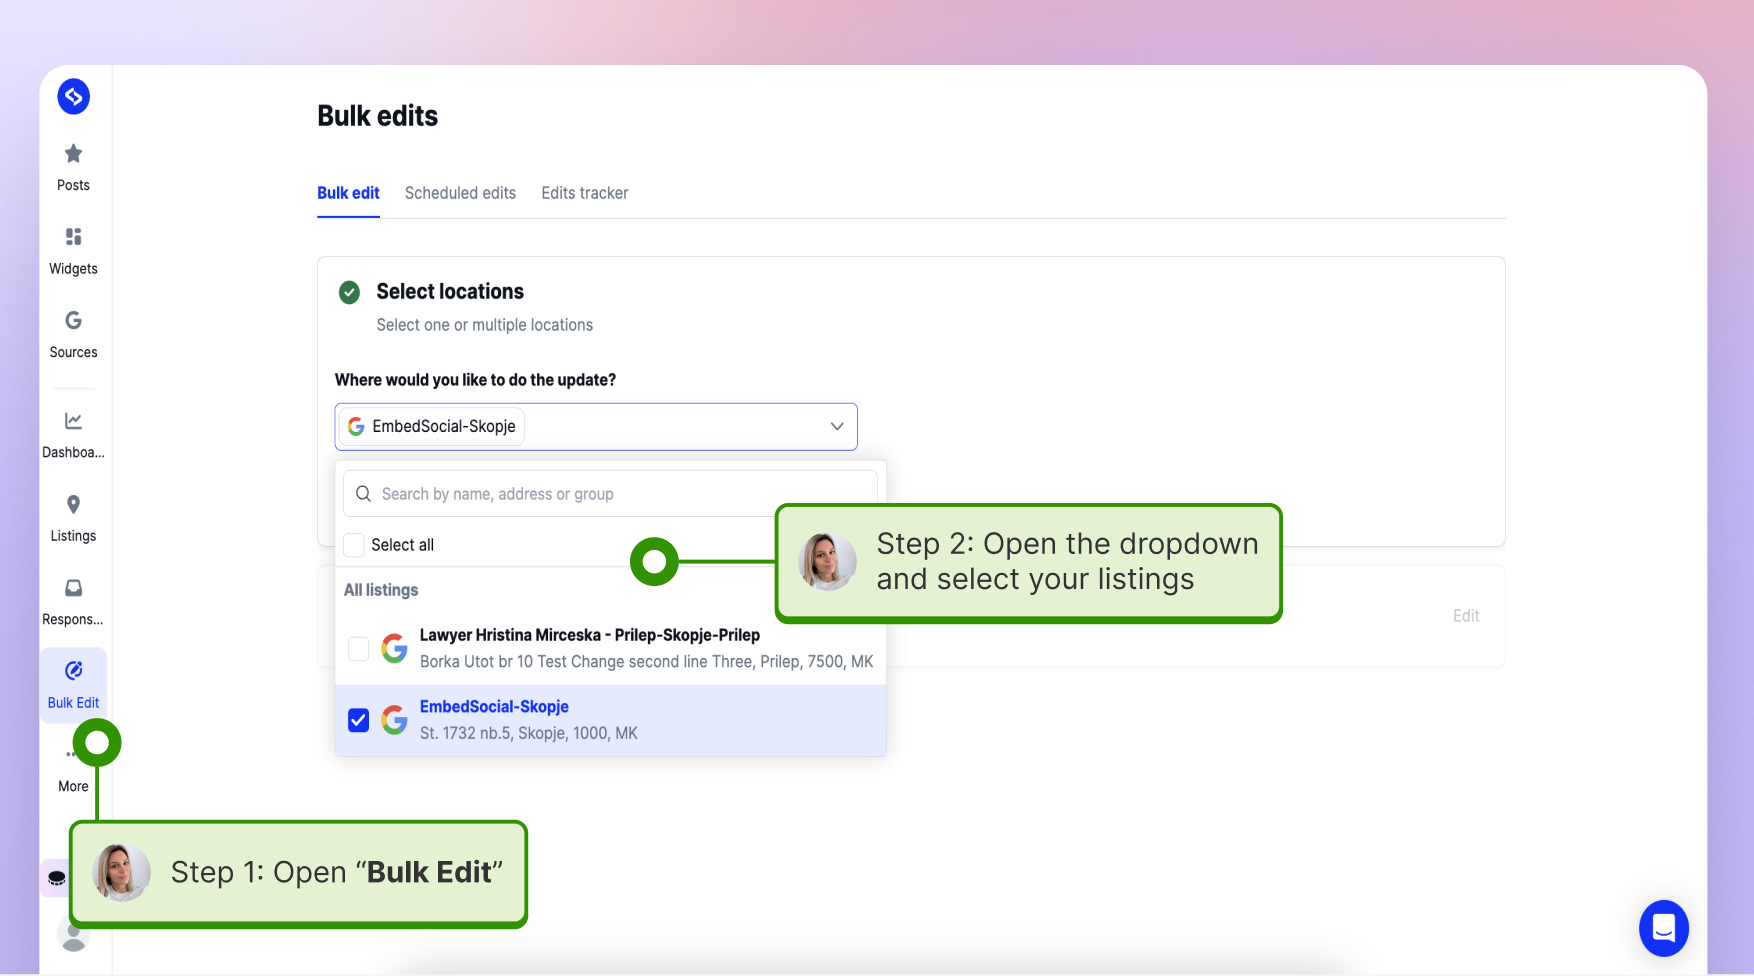This screenshot has height=976, width=1754.
Task: Check the Lawyer Hristina Mirceska listing
Action: (x=358, y=649)
